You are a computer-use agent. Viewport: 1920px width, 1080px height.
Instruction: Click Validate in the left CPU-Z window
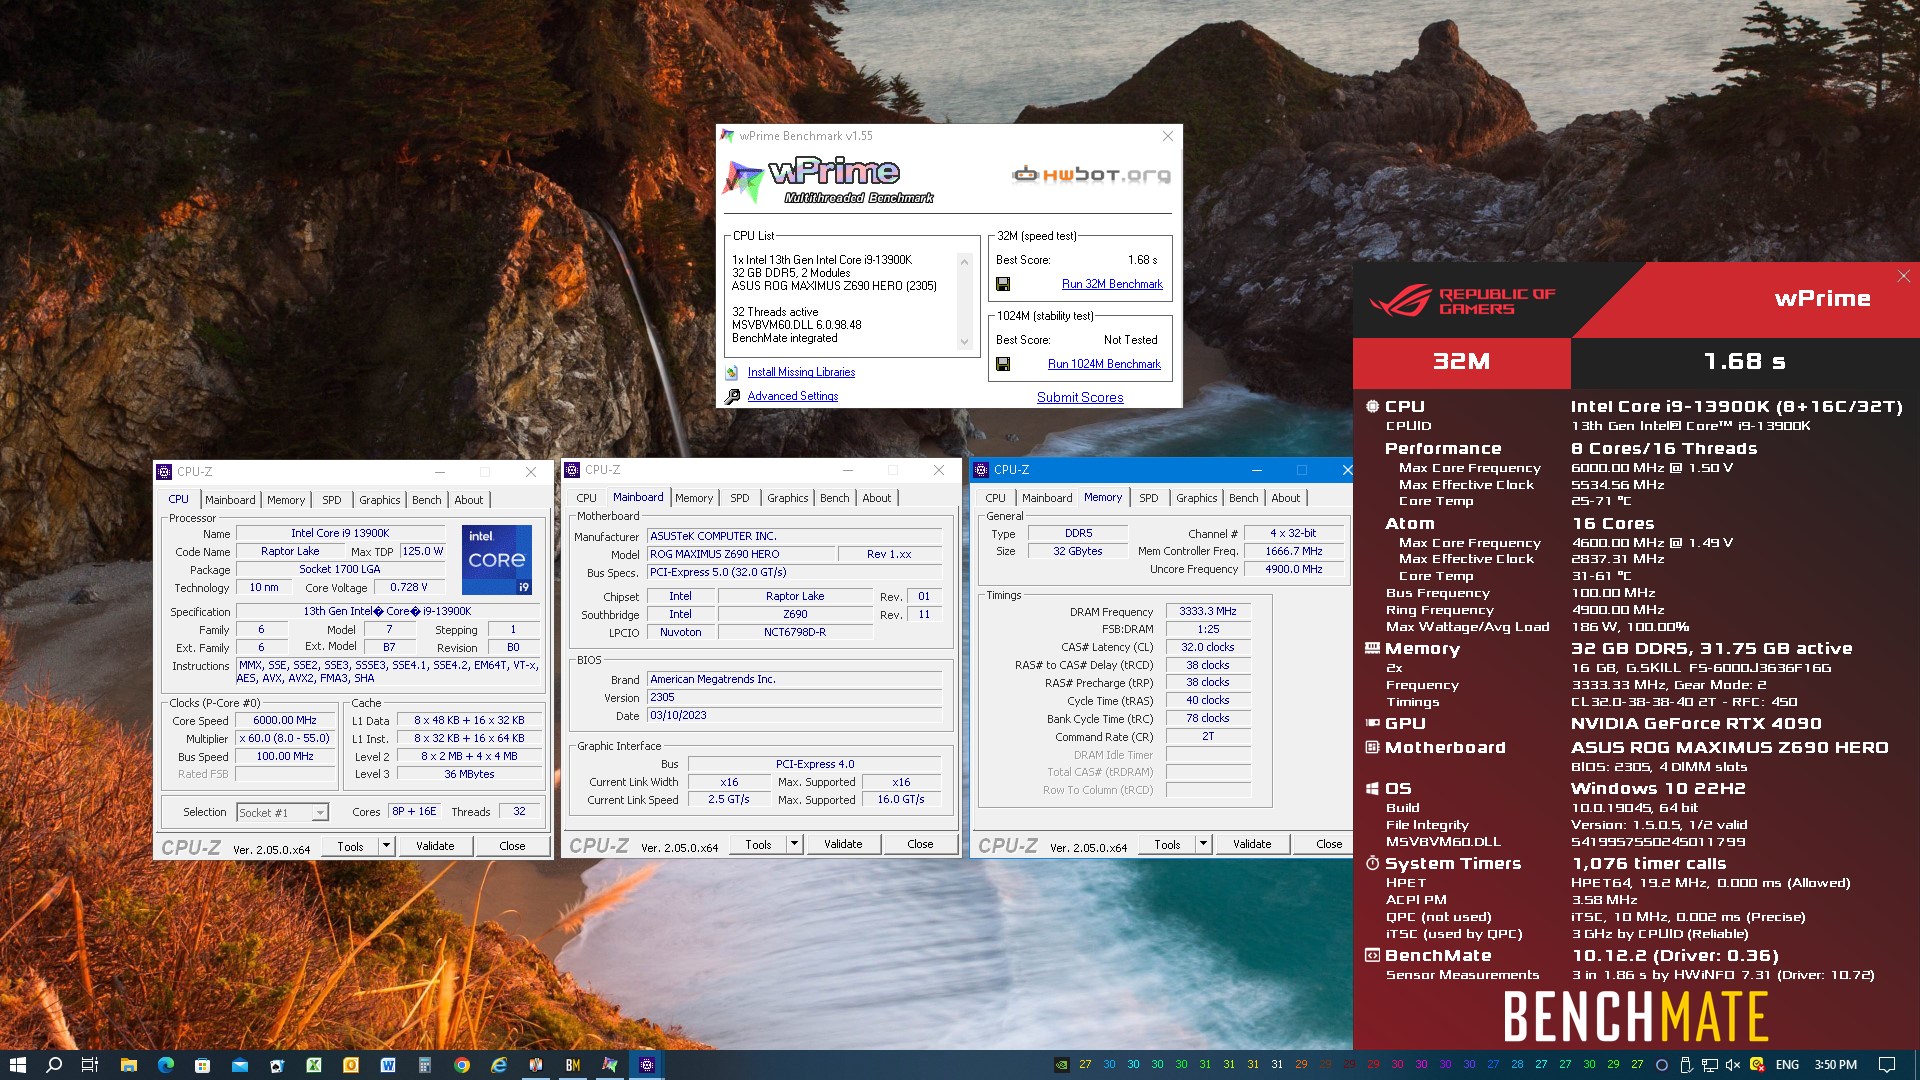435,846
